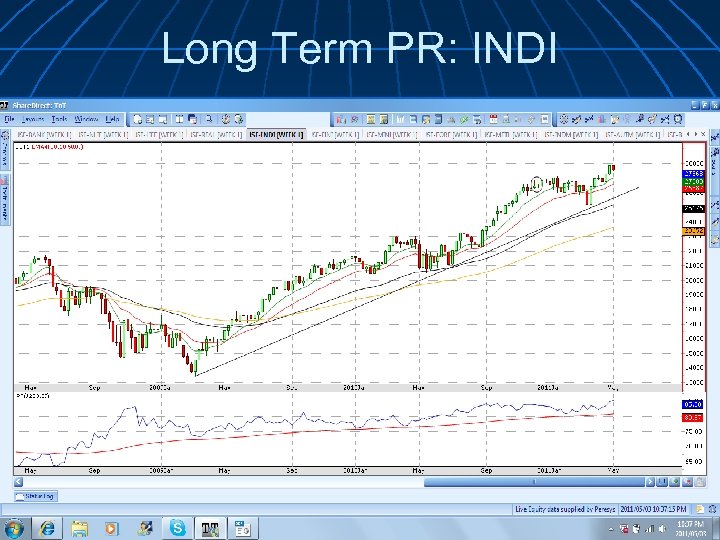
Task: Click "Live Equity data supplied by Peresys" text
Action: (x=565, y=509)
